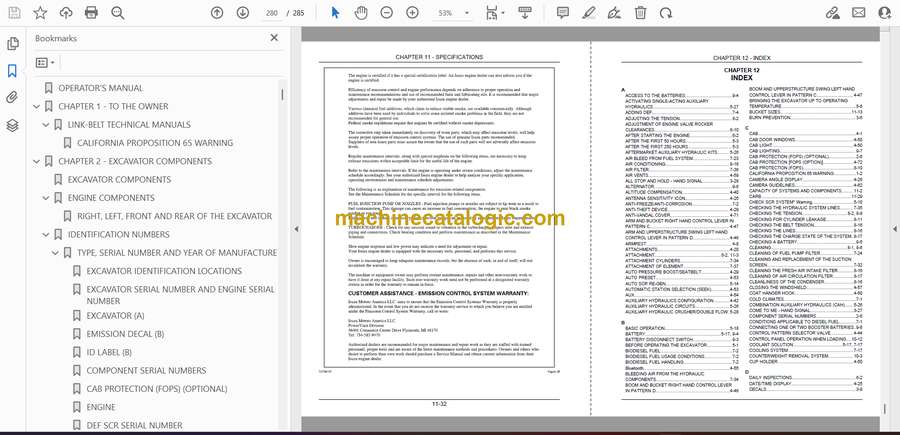Click the CUSTOMER ASSISTANCE - EMISSION CONTROL heading
The width and height of the screenshot is (900, 435).
[439, 293]
